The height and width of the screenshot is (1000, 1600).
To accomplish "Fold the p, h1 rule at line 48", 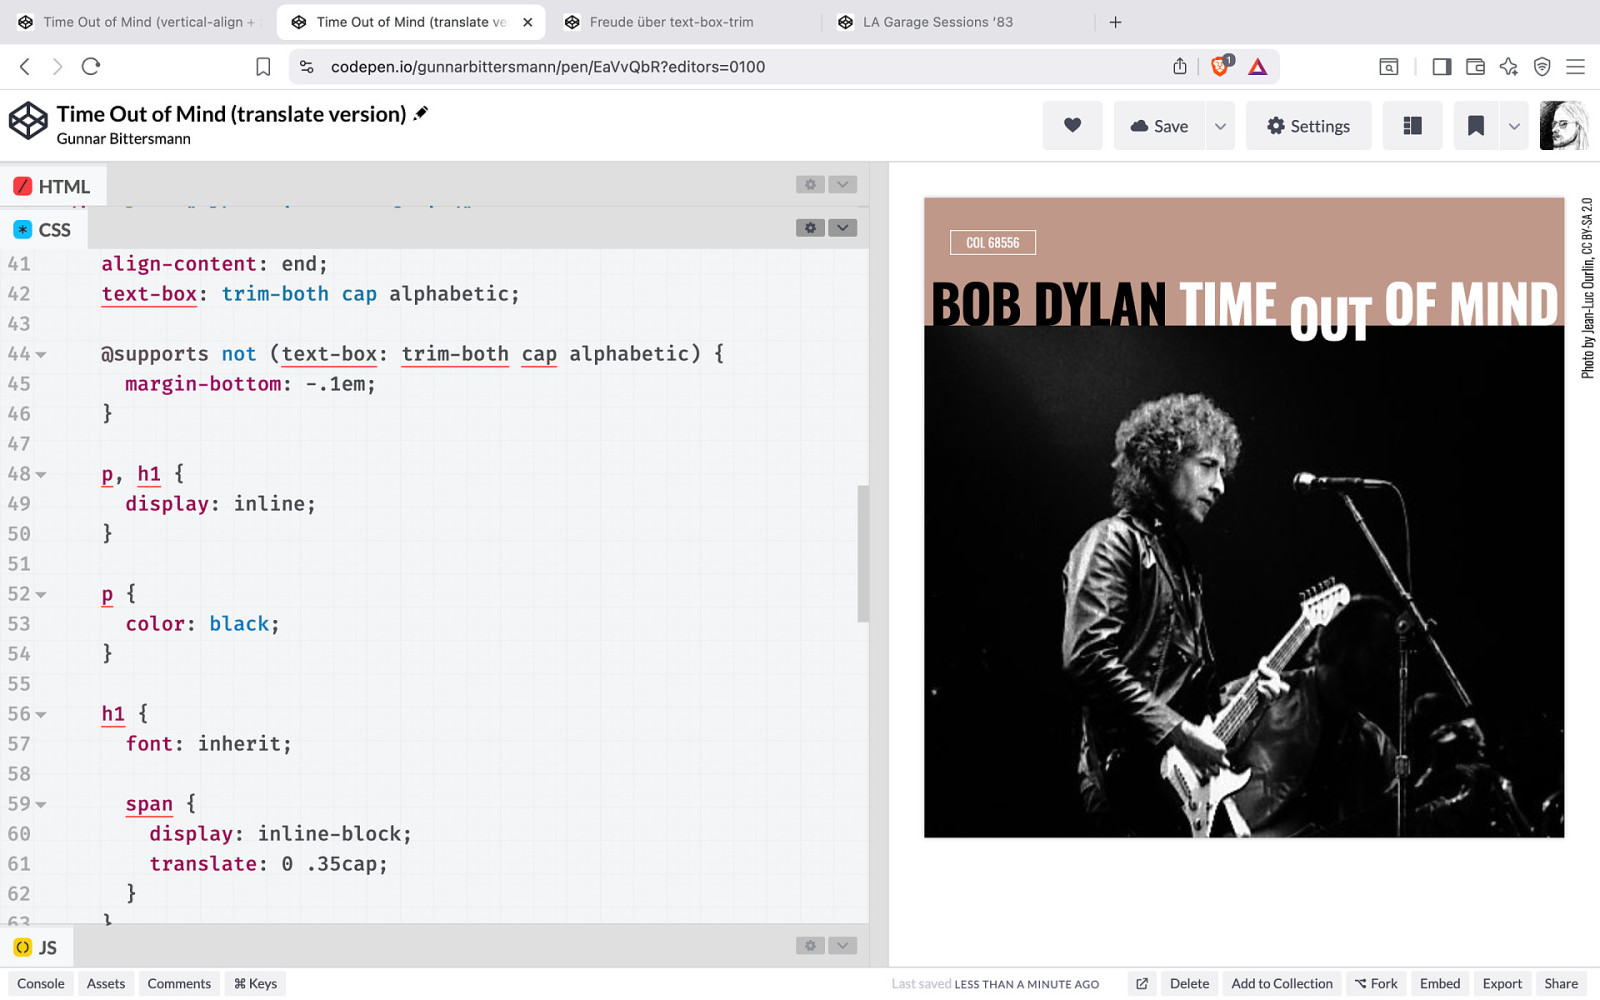I will click(41, 475).
